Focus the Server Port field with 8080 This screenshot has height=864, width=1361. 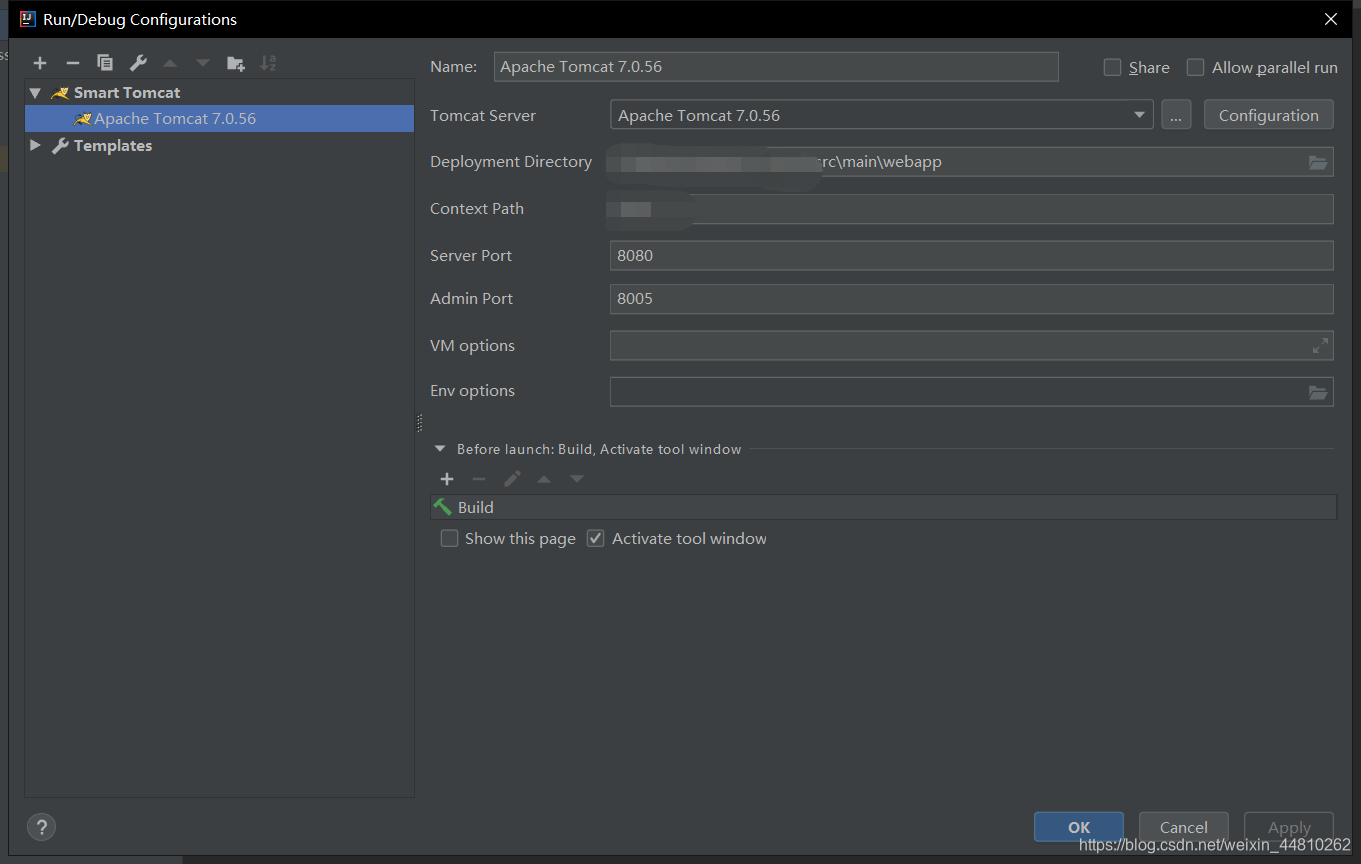click(x=971, y=255)
